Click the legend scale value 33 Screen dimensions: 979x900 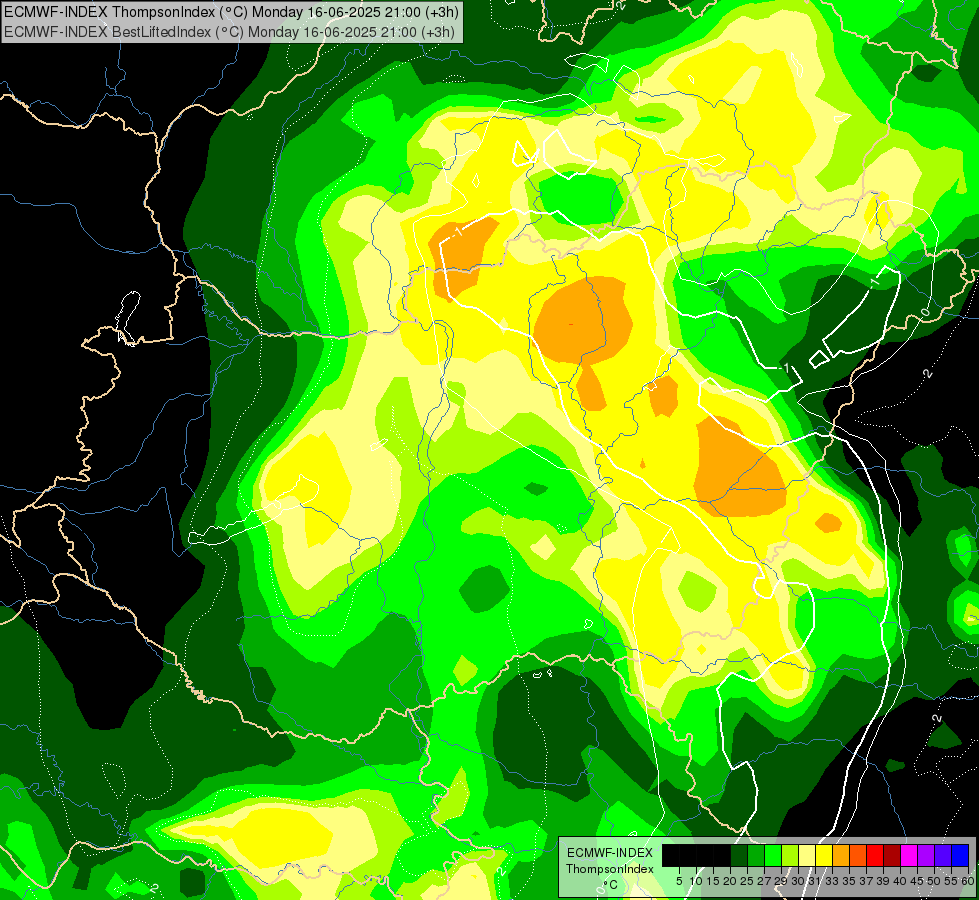tap(832, 881)
